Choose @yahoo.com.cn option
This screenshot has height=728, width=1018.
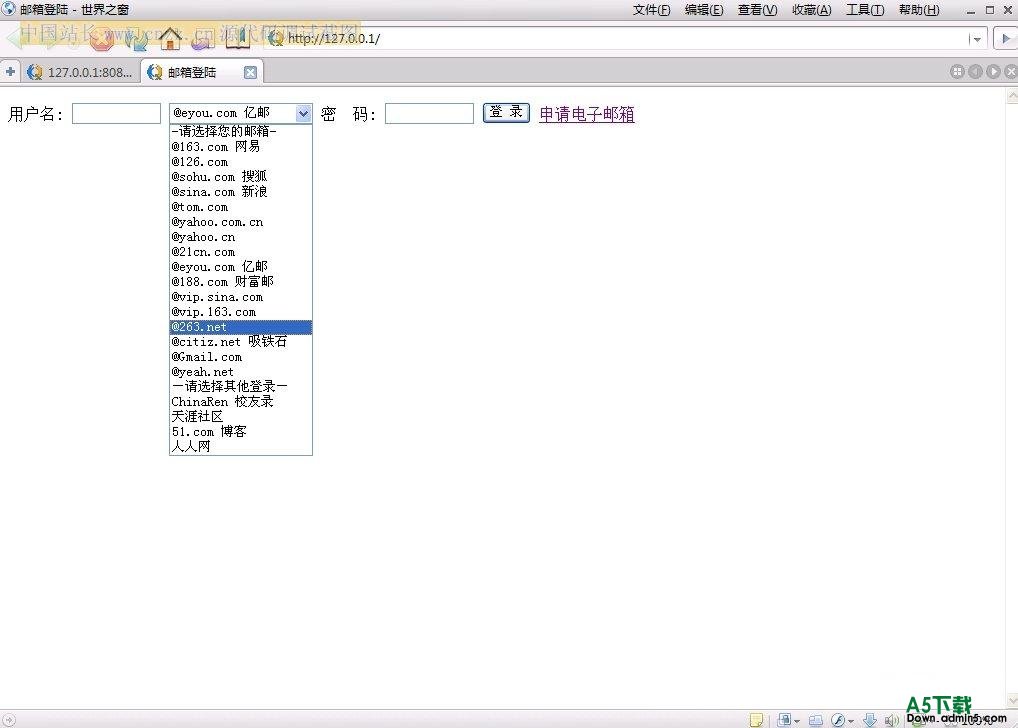tap(241, 221)
